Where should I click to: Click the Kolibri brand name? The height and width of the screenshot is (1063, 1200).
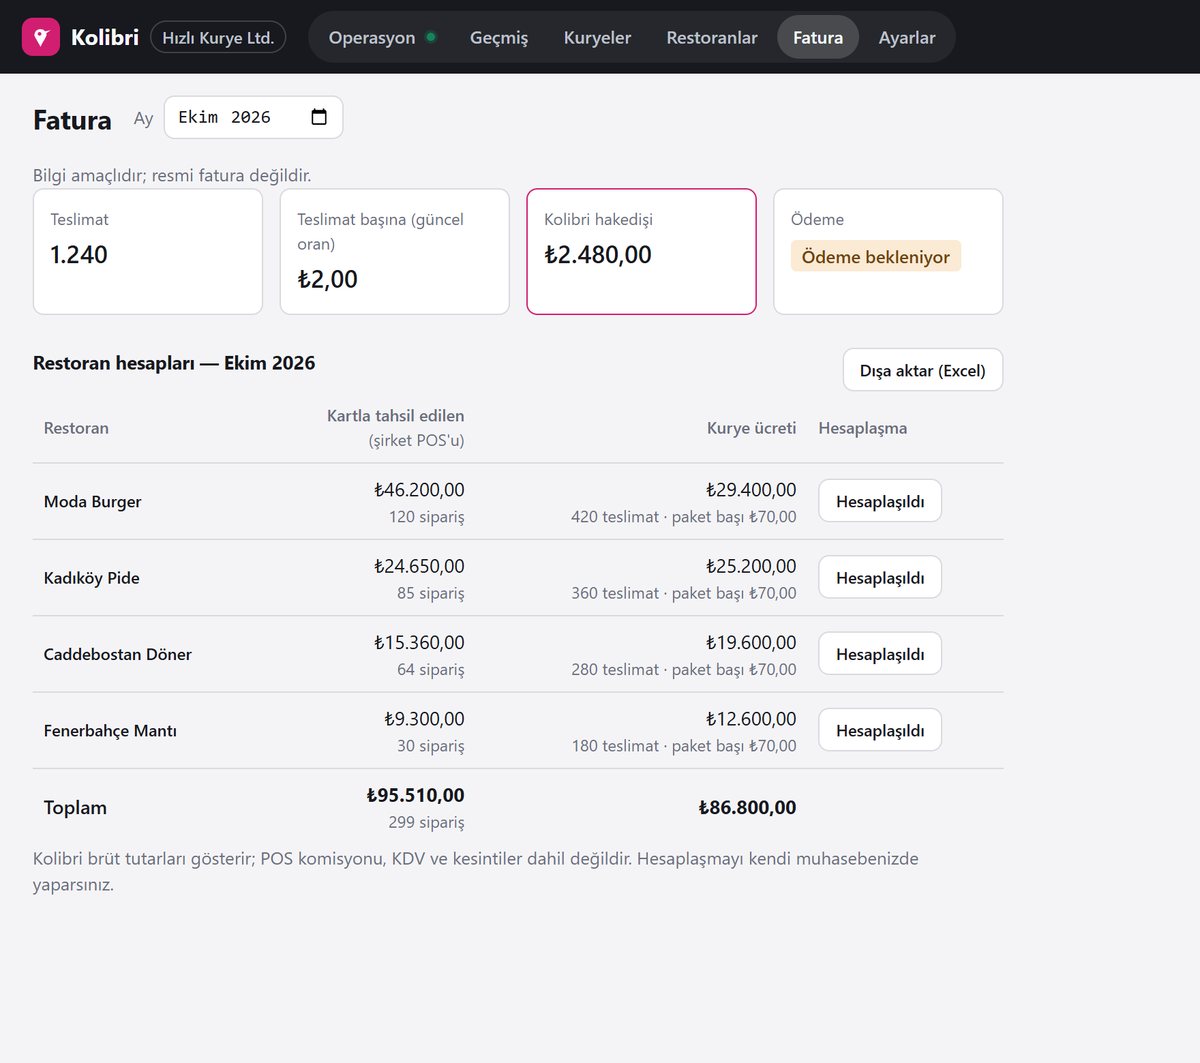(105, 37)
